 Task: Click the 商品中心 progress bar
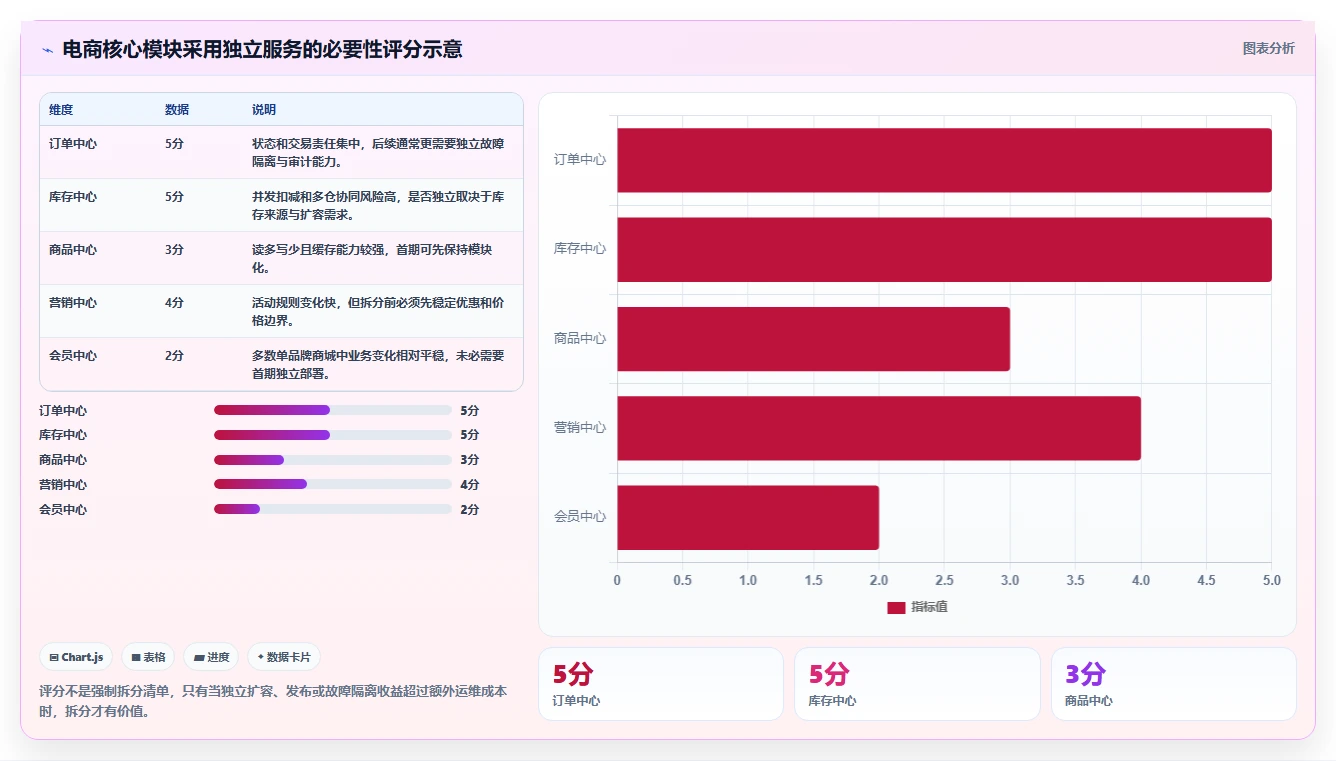click(x=333, y=460)
